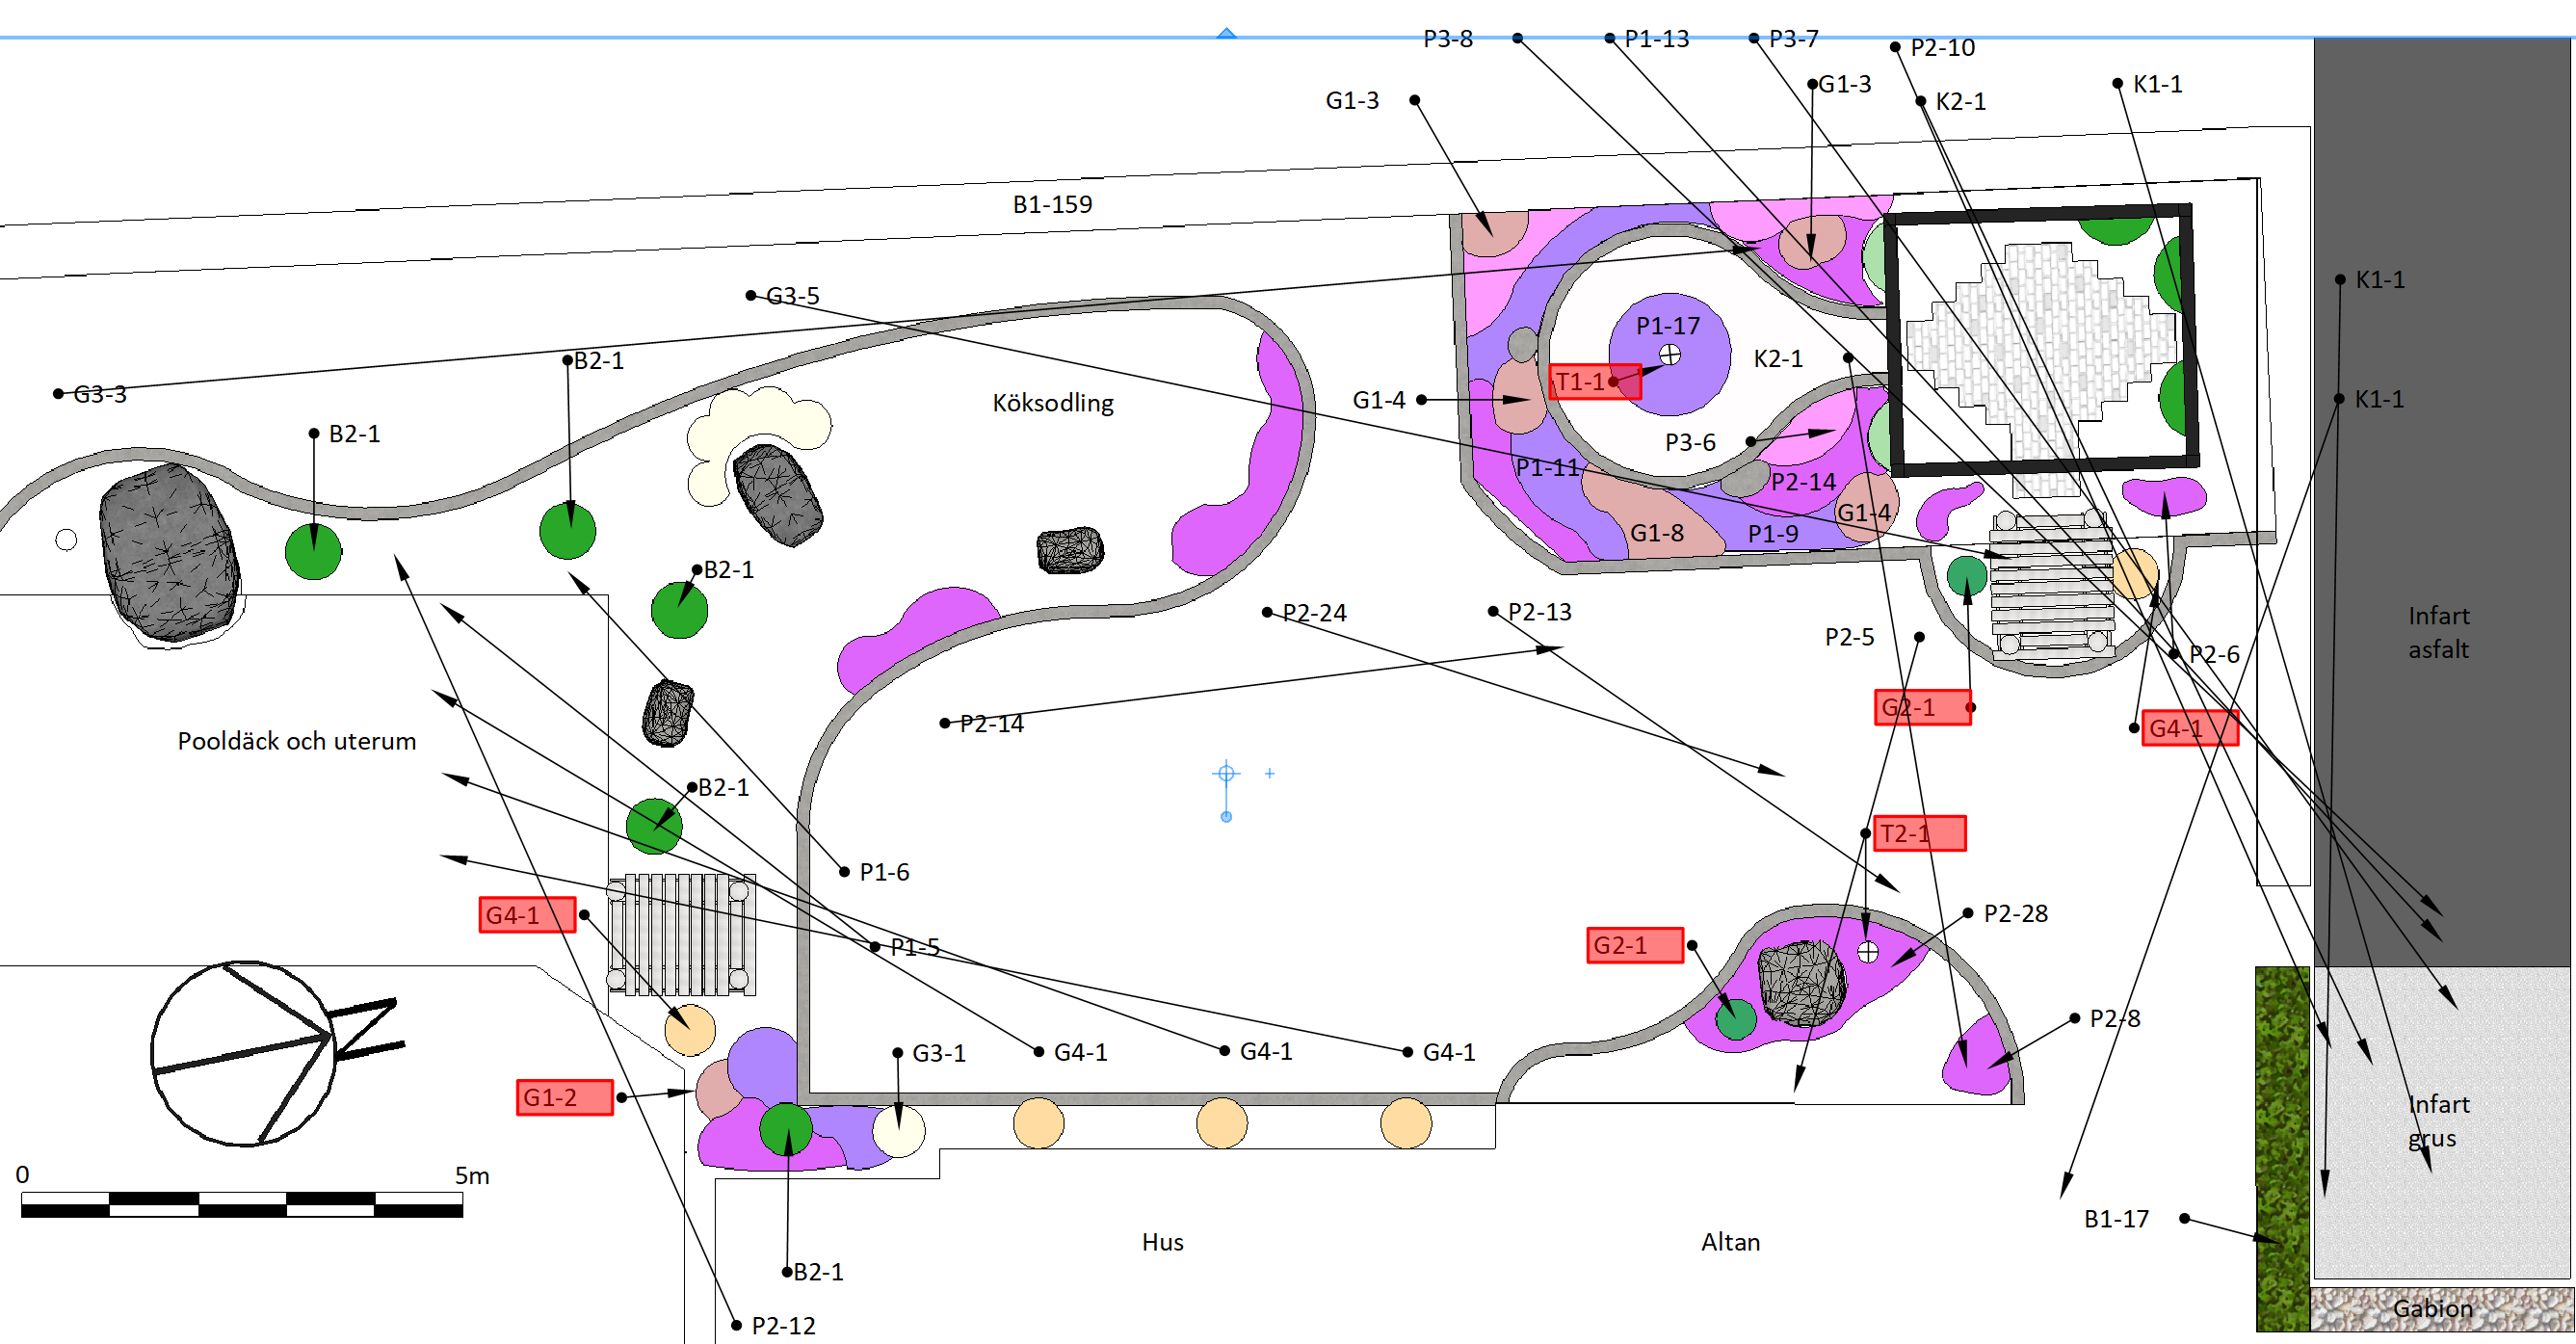Select the large gray boulder at left
The width and height of the screenshot is (2576, 1344).
coord(168,553)
